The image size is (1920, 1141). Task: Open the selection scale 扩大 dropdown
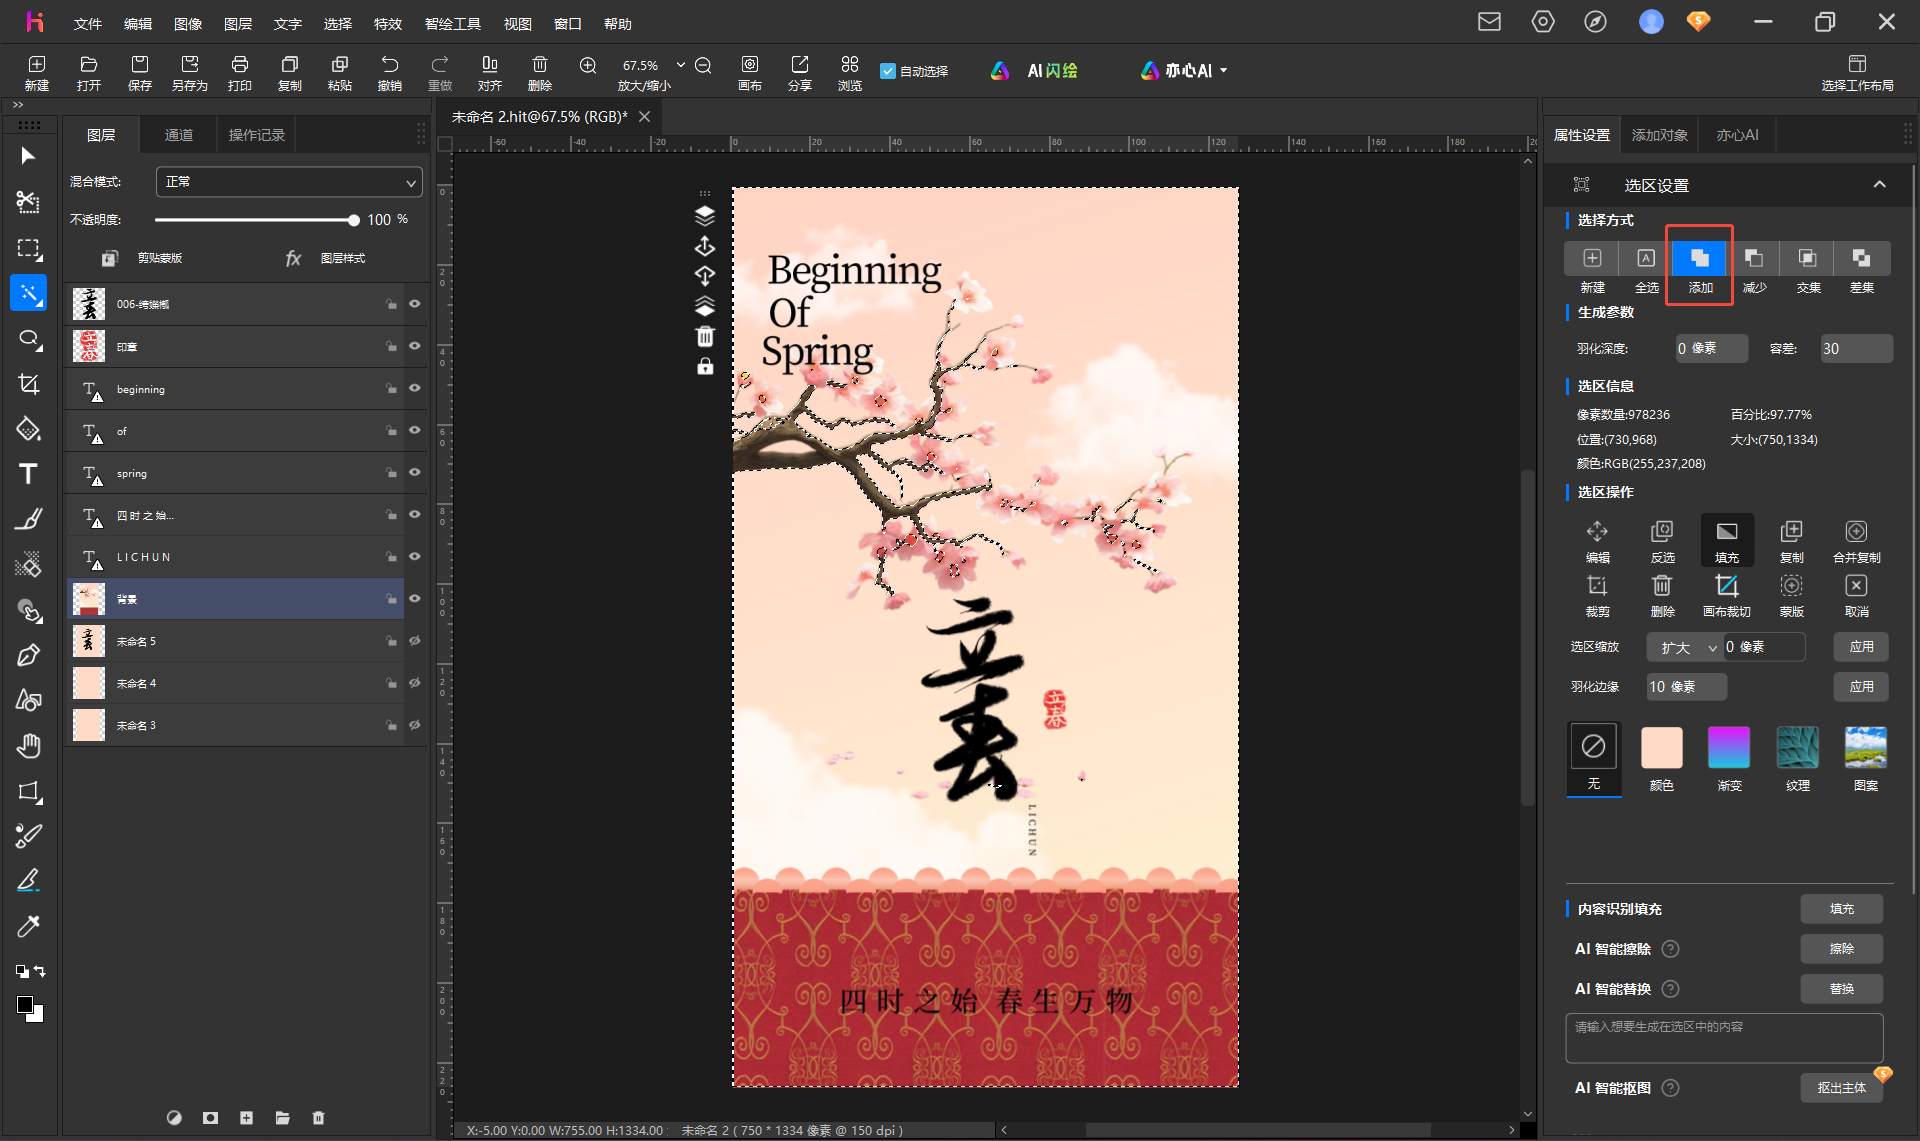1685,647
